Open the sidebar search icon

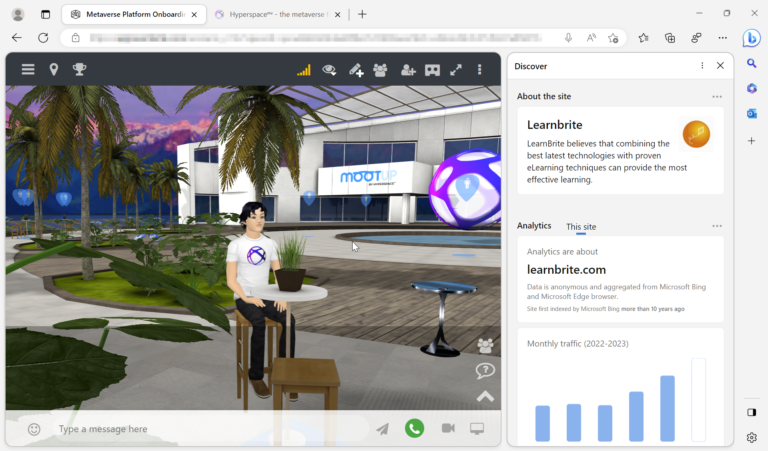pos(752,63)
